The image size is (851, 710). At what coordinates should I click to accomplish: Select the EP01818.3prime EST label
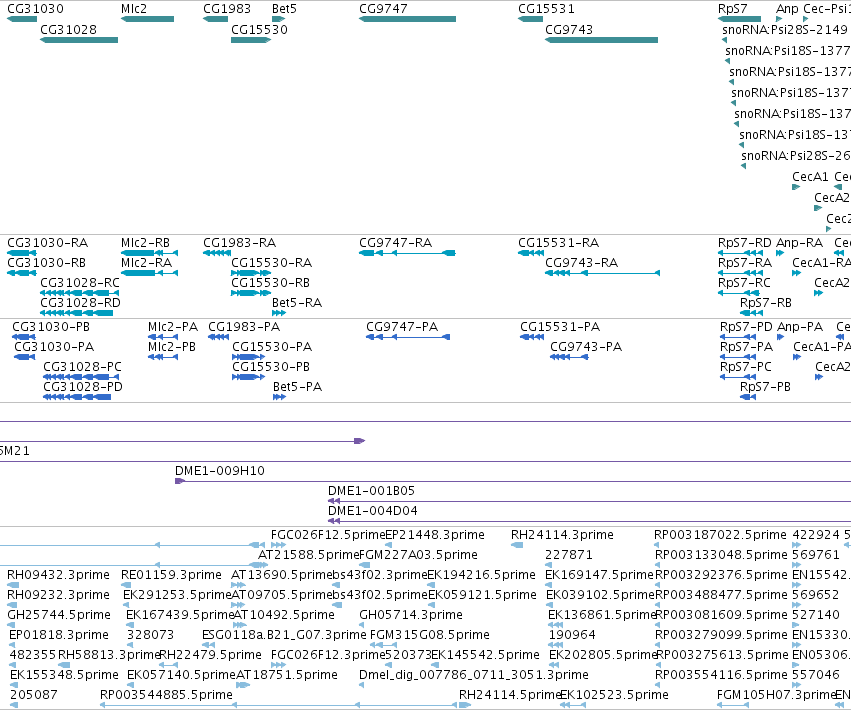click(59, 635)
